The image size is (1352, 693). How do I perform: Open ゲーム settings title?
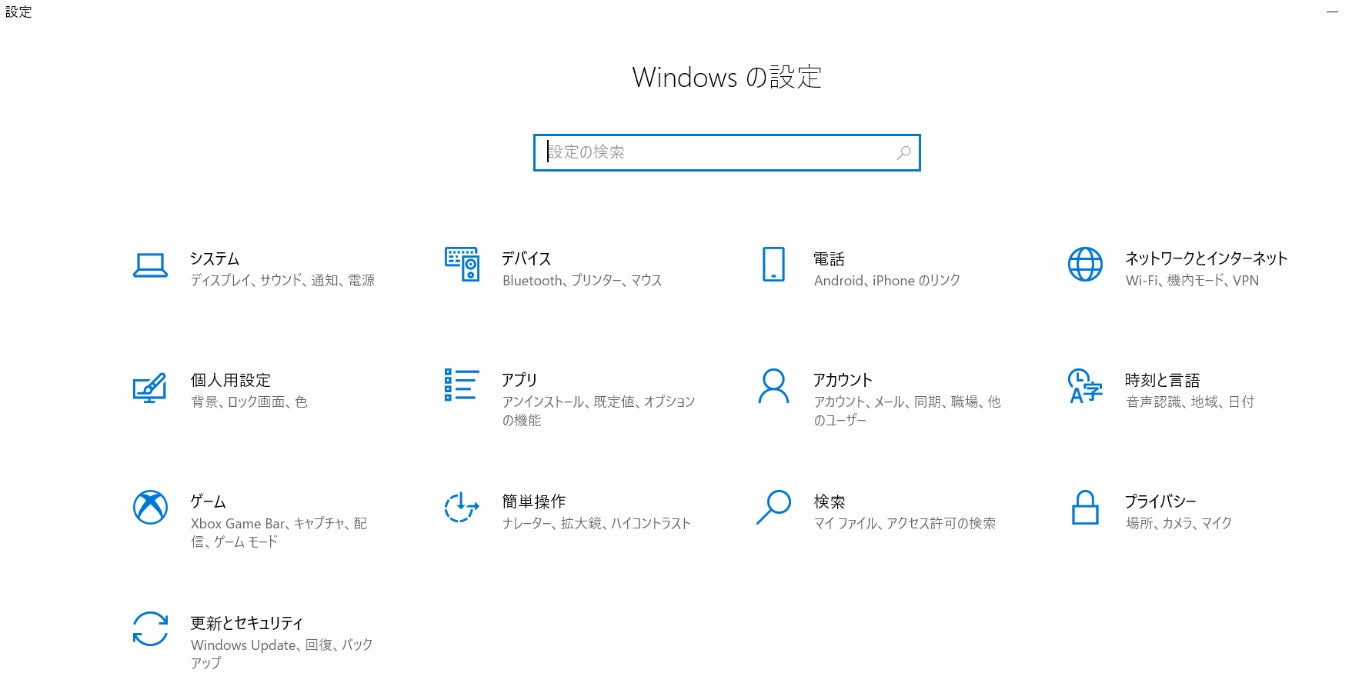208,502
